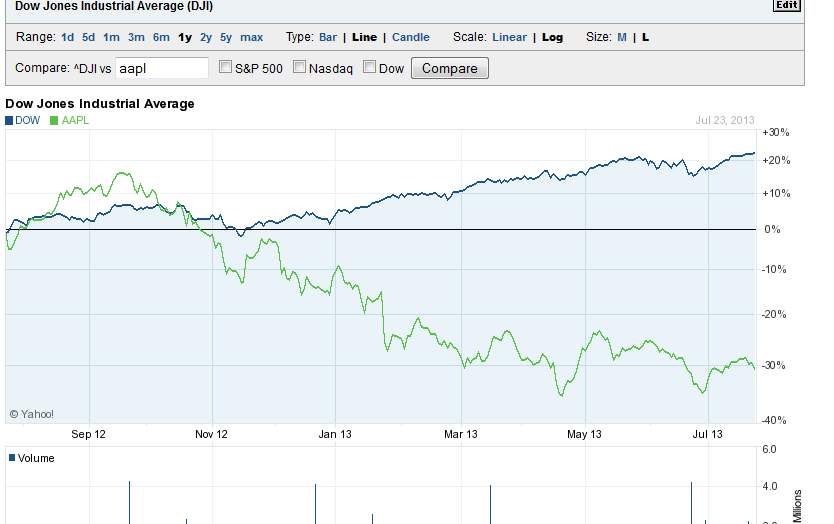
Task: Switch chart type to Candle
Action: [x=411, y=37]
